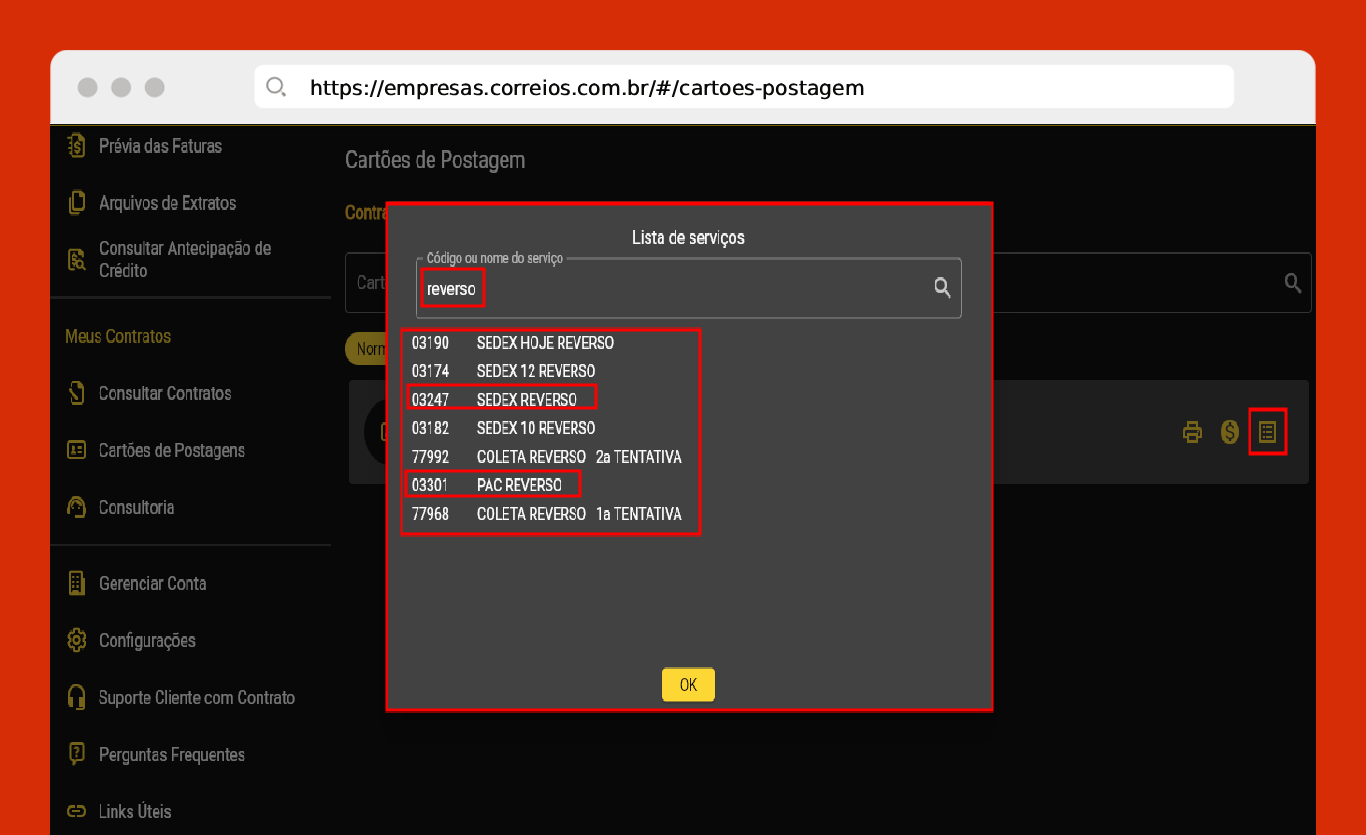Click the dollar coin icon on card row

(1230, 432)
